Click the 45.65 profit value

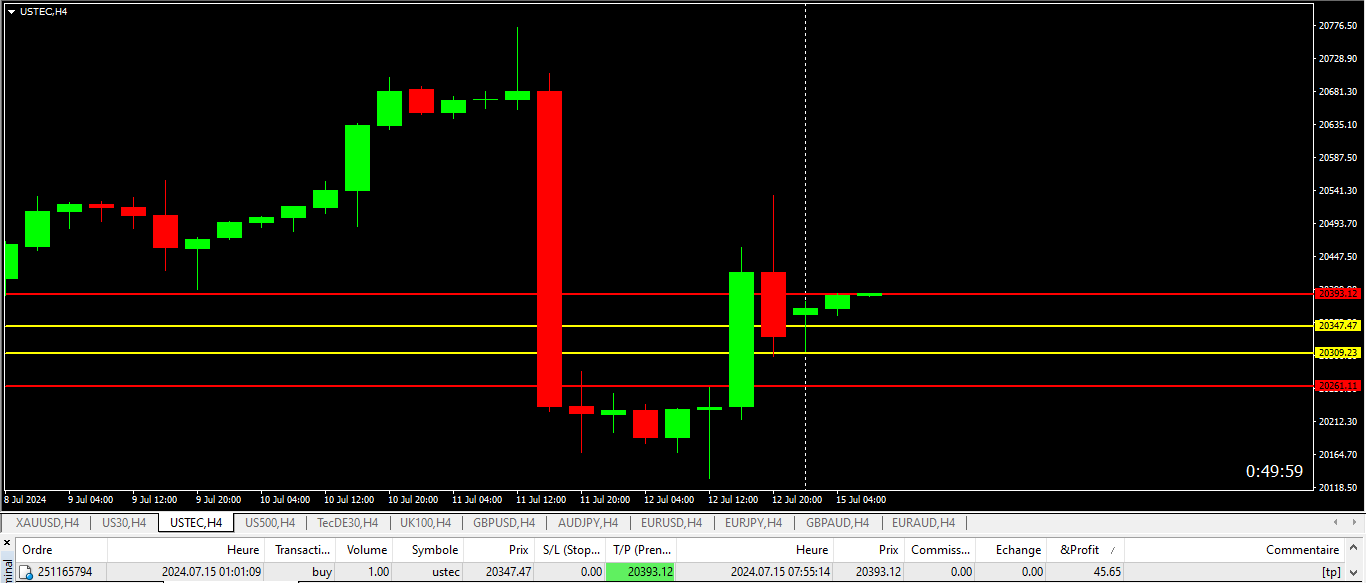1105,572
